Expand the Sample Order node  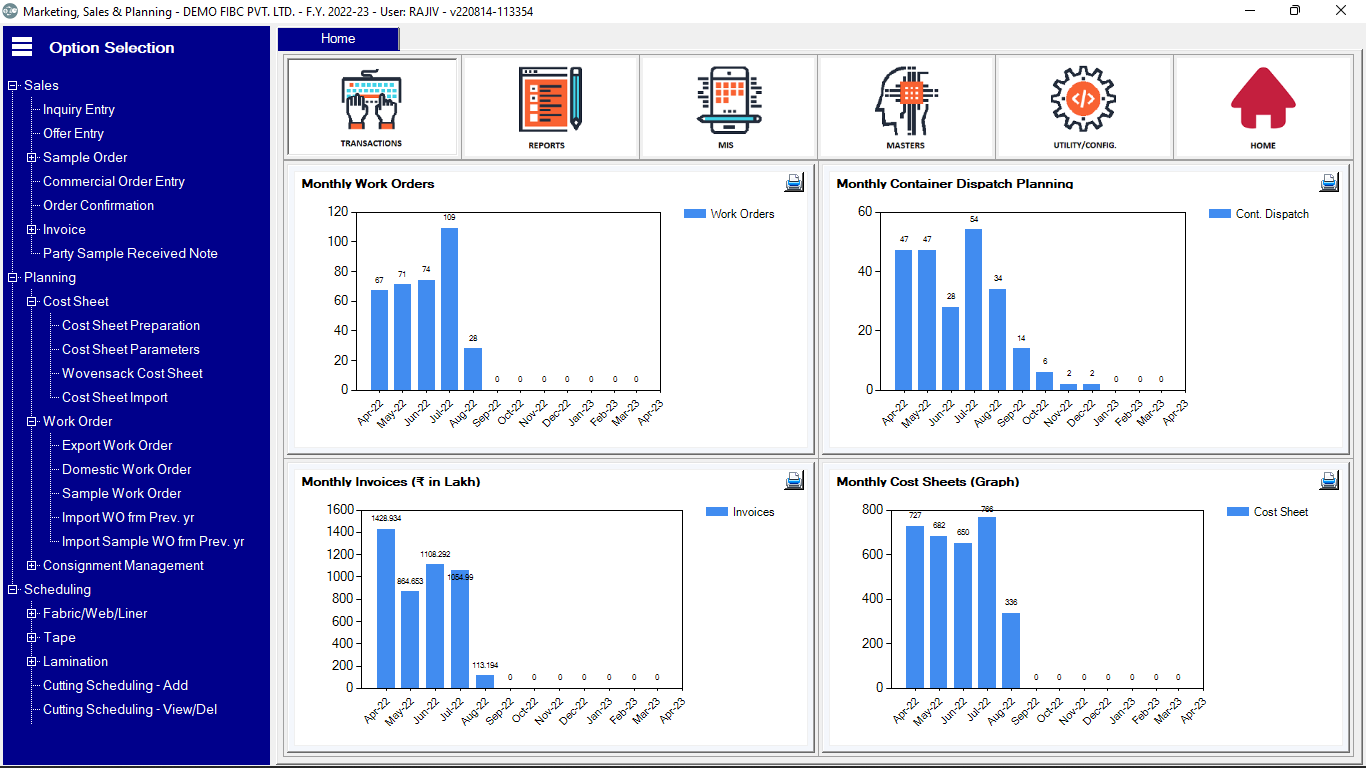(32, 158)
